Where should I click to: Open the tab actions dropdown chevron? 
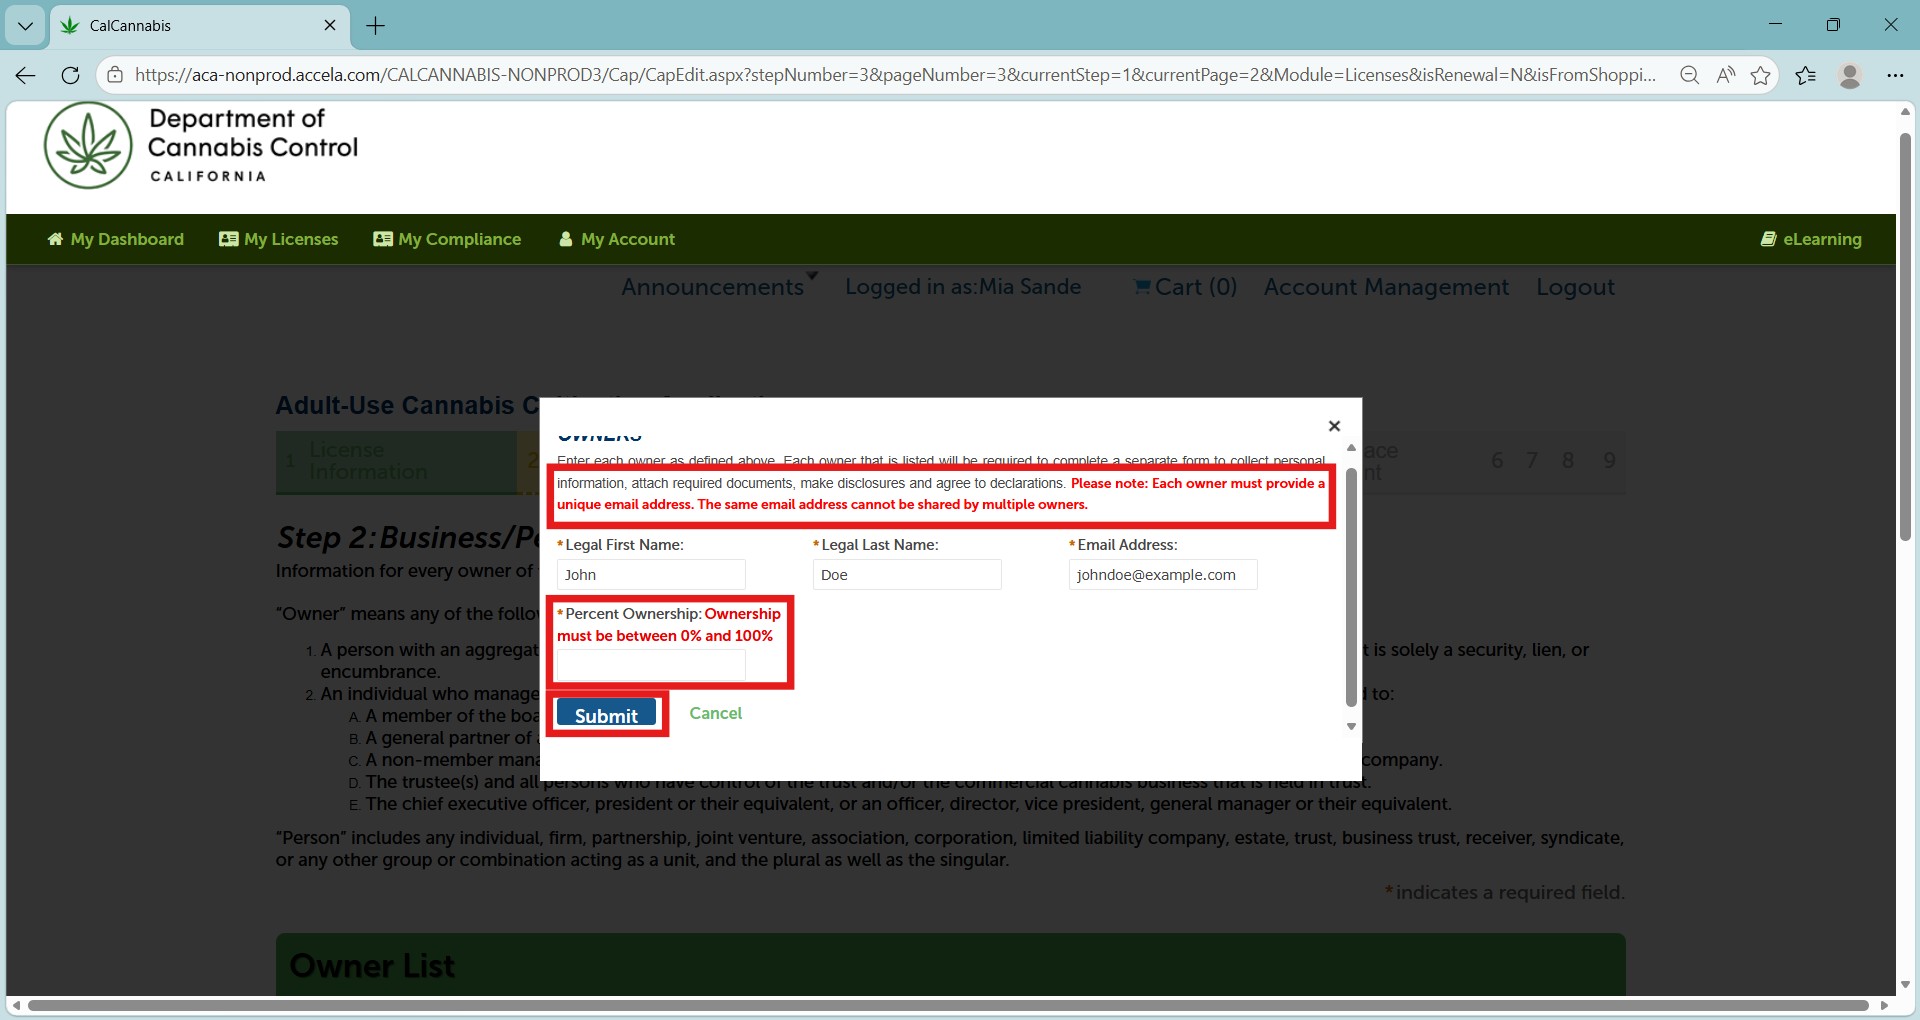[25, 26]
